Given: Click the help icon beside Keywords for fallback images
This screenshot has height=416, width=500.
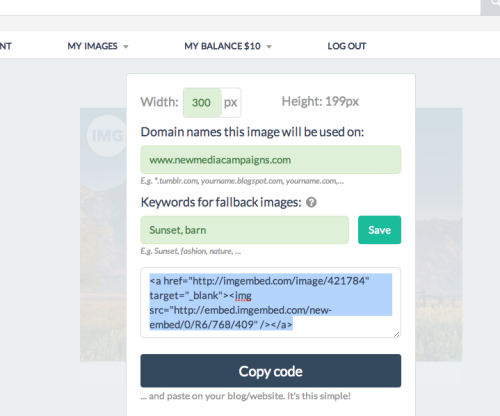Looking at the screenshot, I should click(x=311, y=202).
